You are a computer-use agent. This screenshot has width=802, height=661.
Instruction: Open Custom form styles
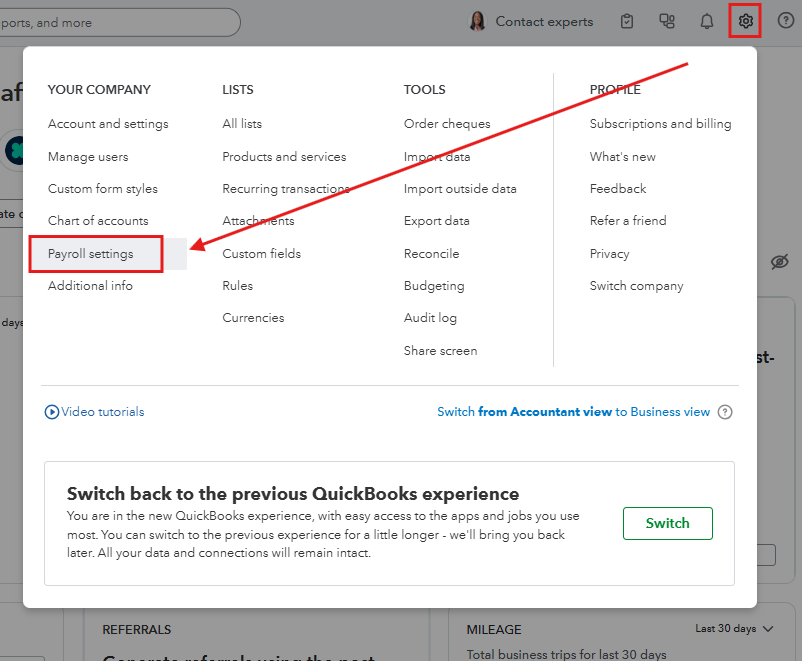[103, 189]
